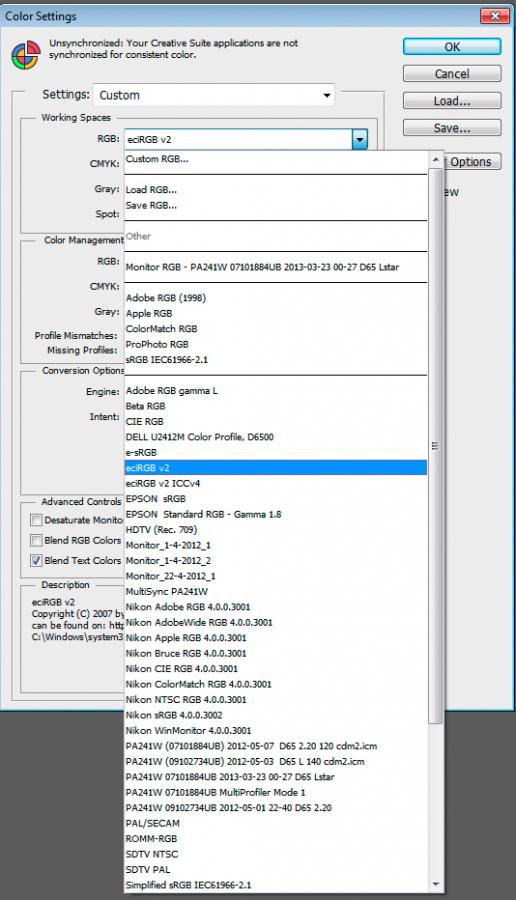The width and height of the screenshot is (516, 900).
Task: Select Save RGB... entry
Action: pyautogui.click(x=276, y=205)
